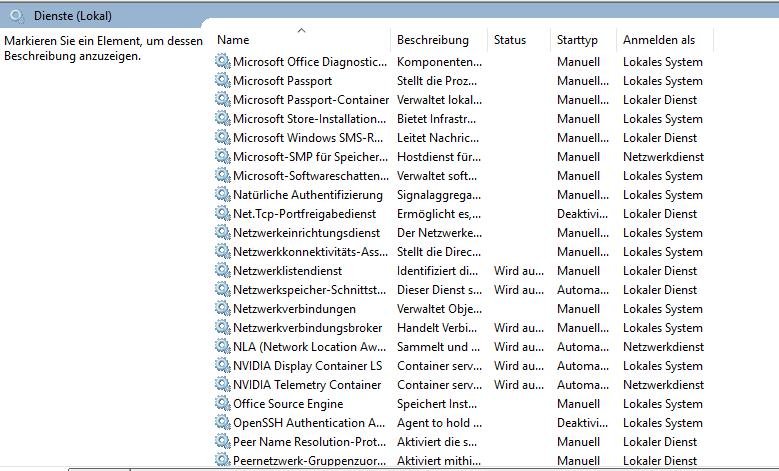Click 'Speichert Inst...' description cell
779x471 pixels.
pyautogui.click(x=437, y=404)
